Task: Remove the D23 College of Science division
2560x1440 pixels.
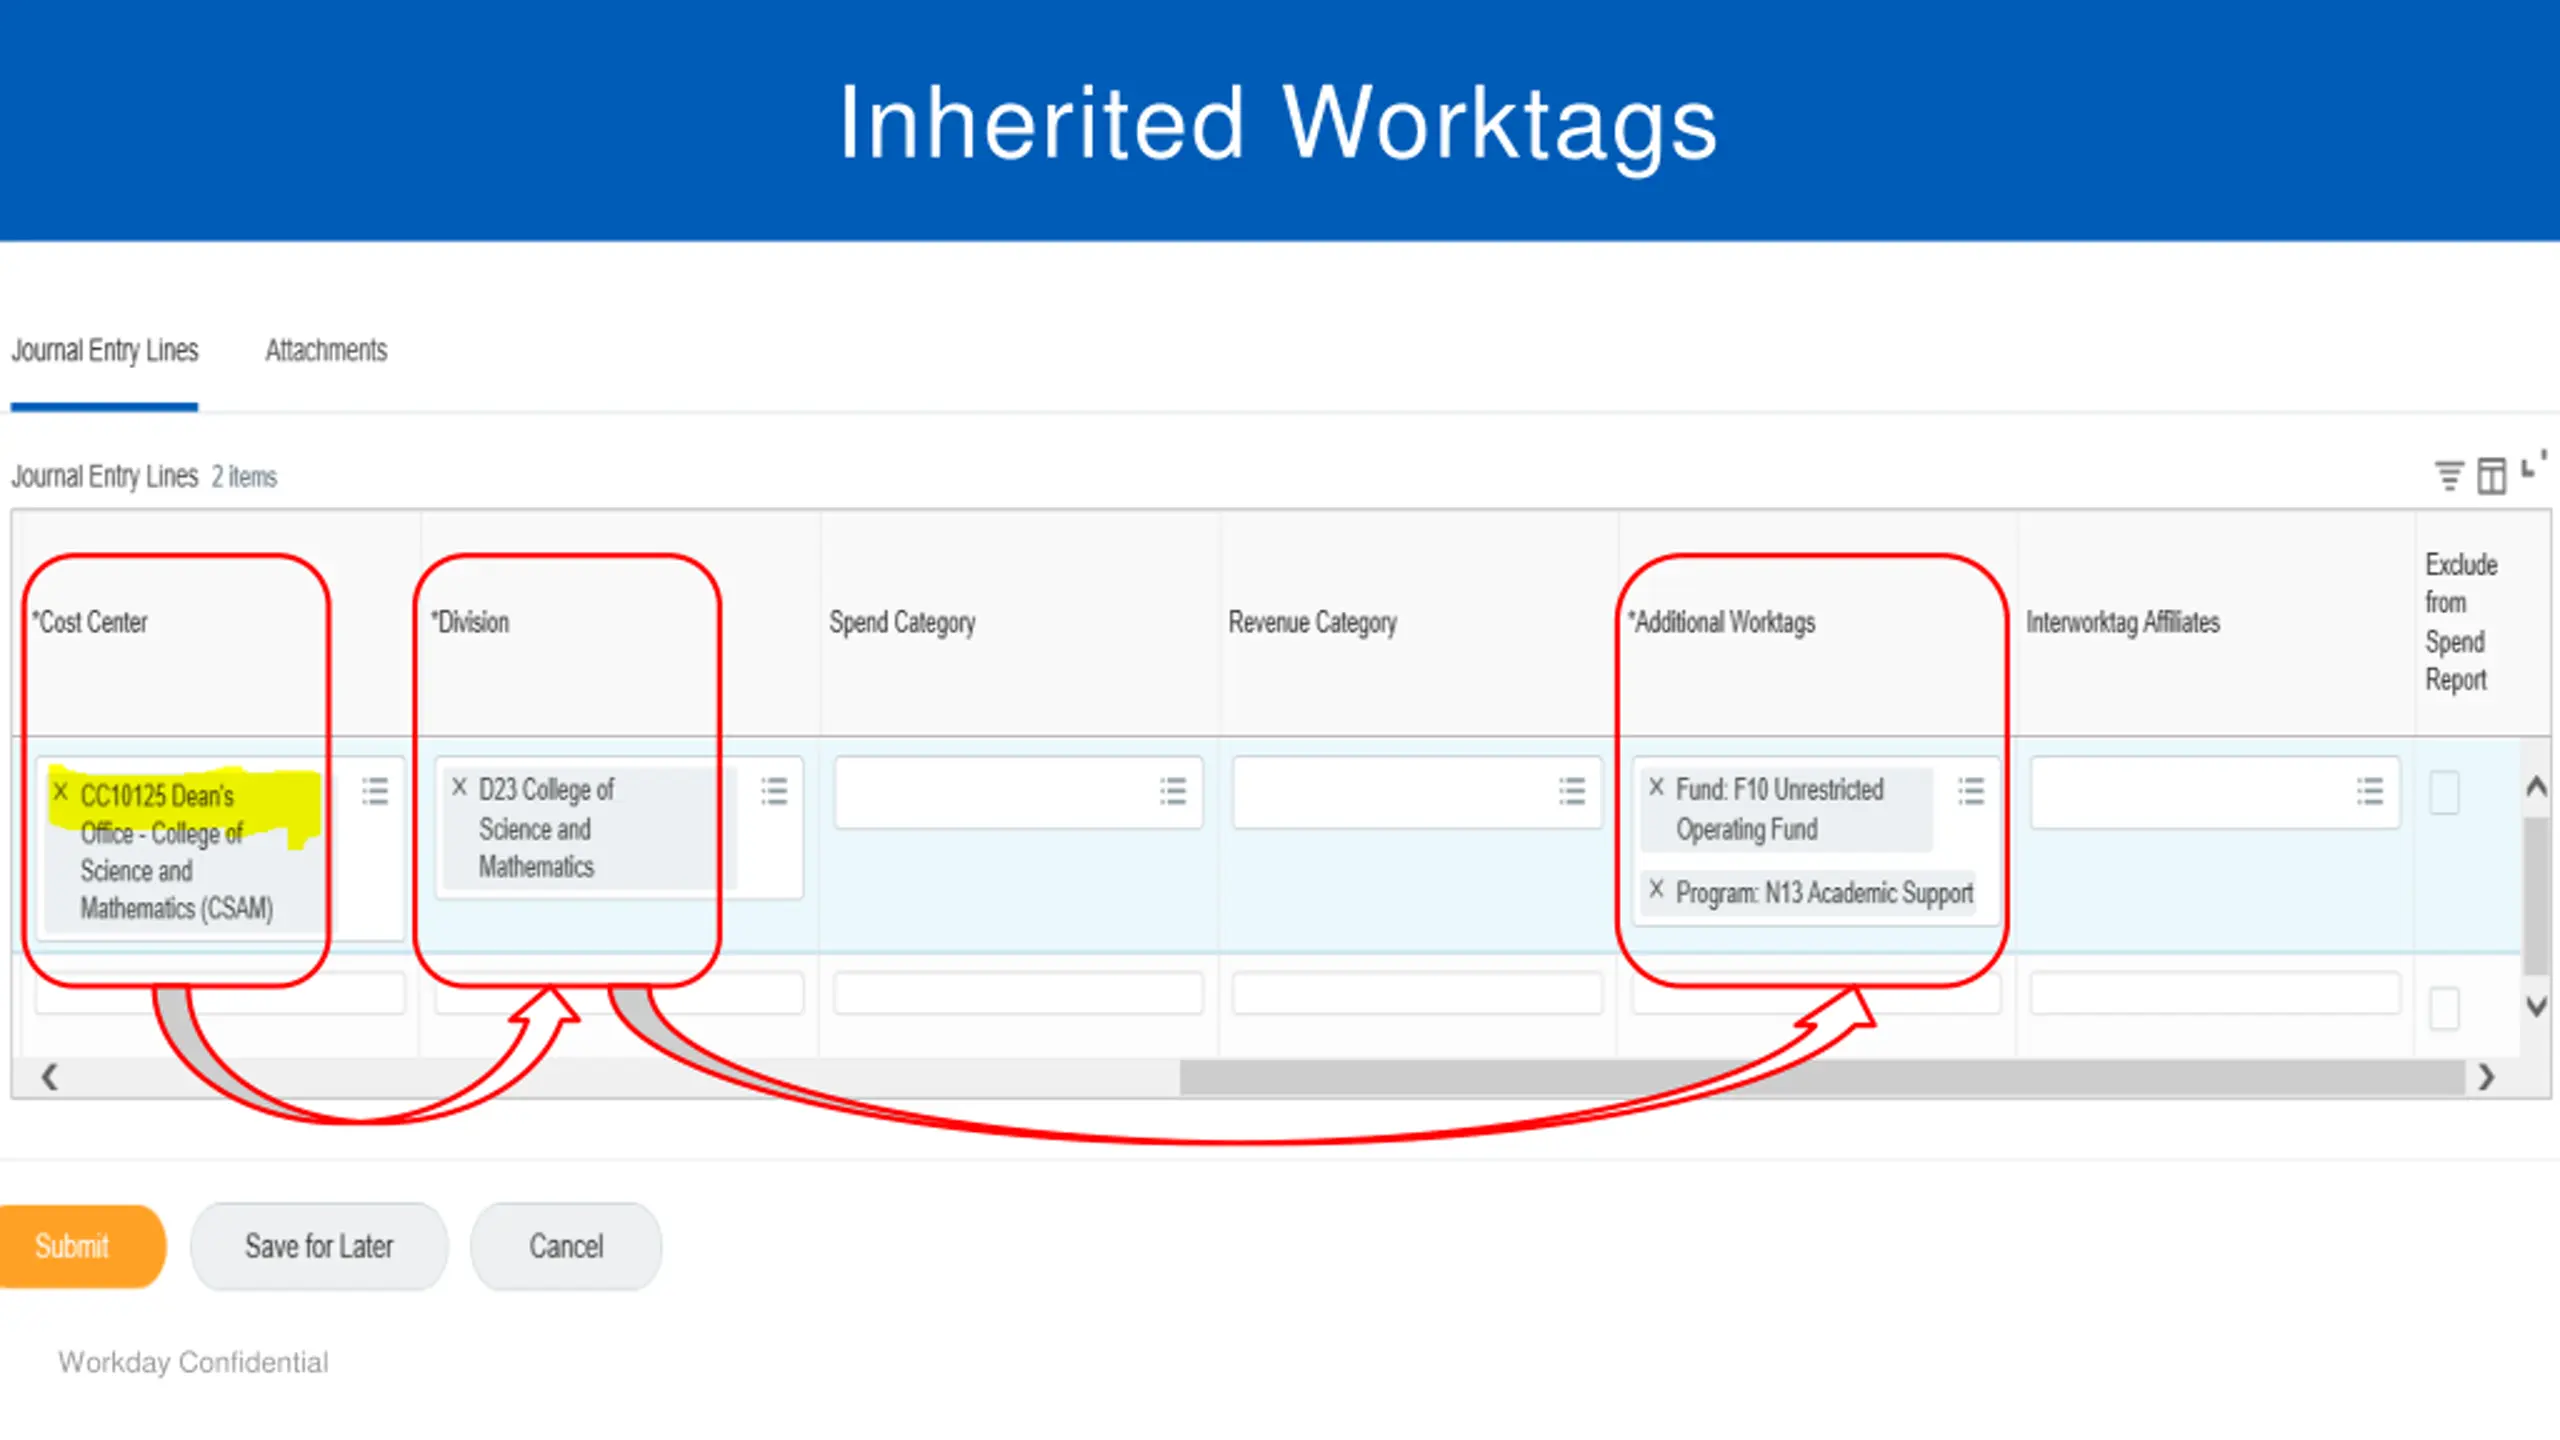Action: pyautogui.click(x=459, y=787)
